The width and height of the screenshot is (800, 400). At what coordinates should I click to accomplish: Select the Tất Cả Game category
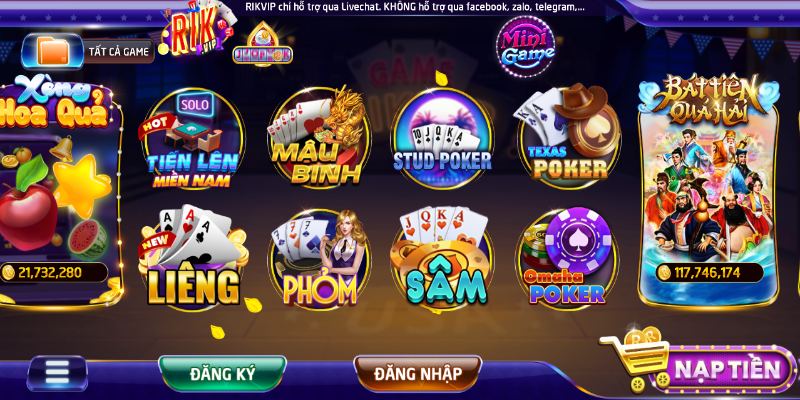(87, 52)
